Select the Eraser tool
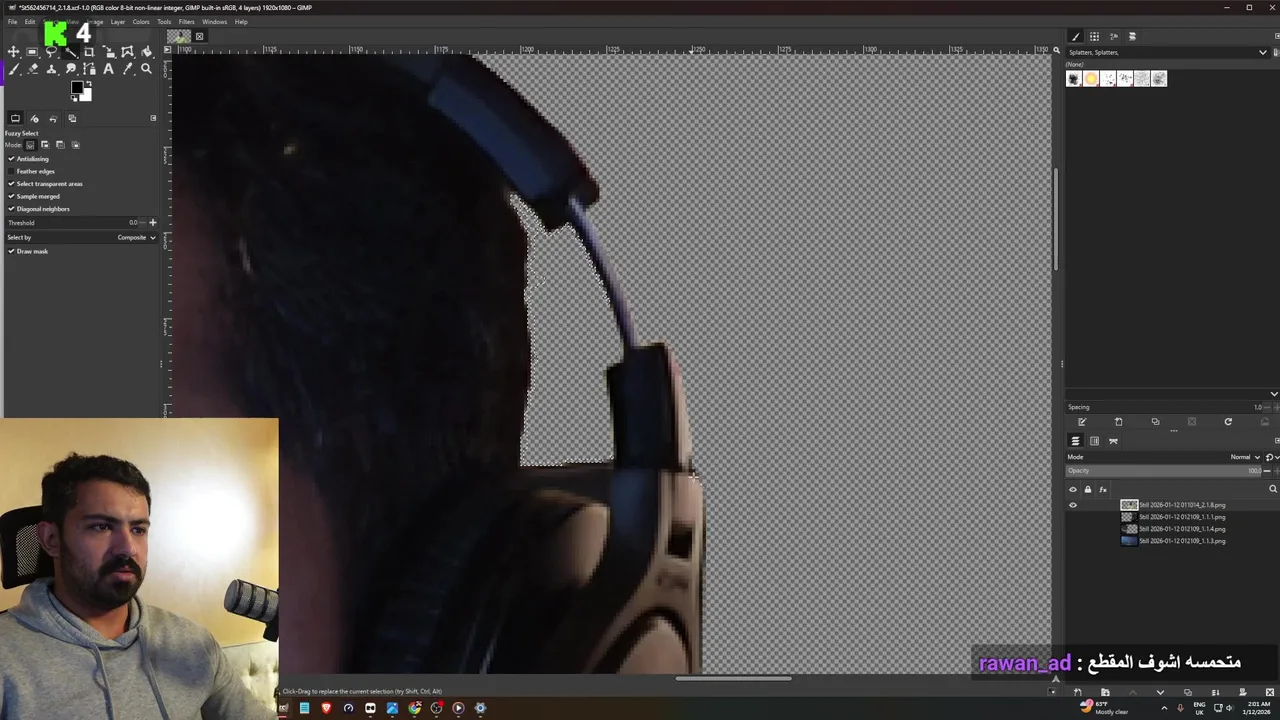 pyautogui.click(x=32, y=69)
